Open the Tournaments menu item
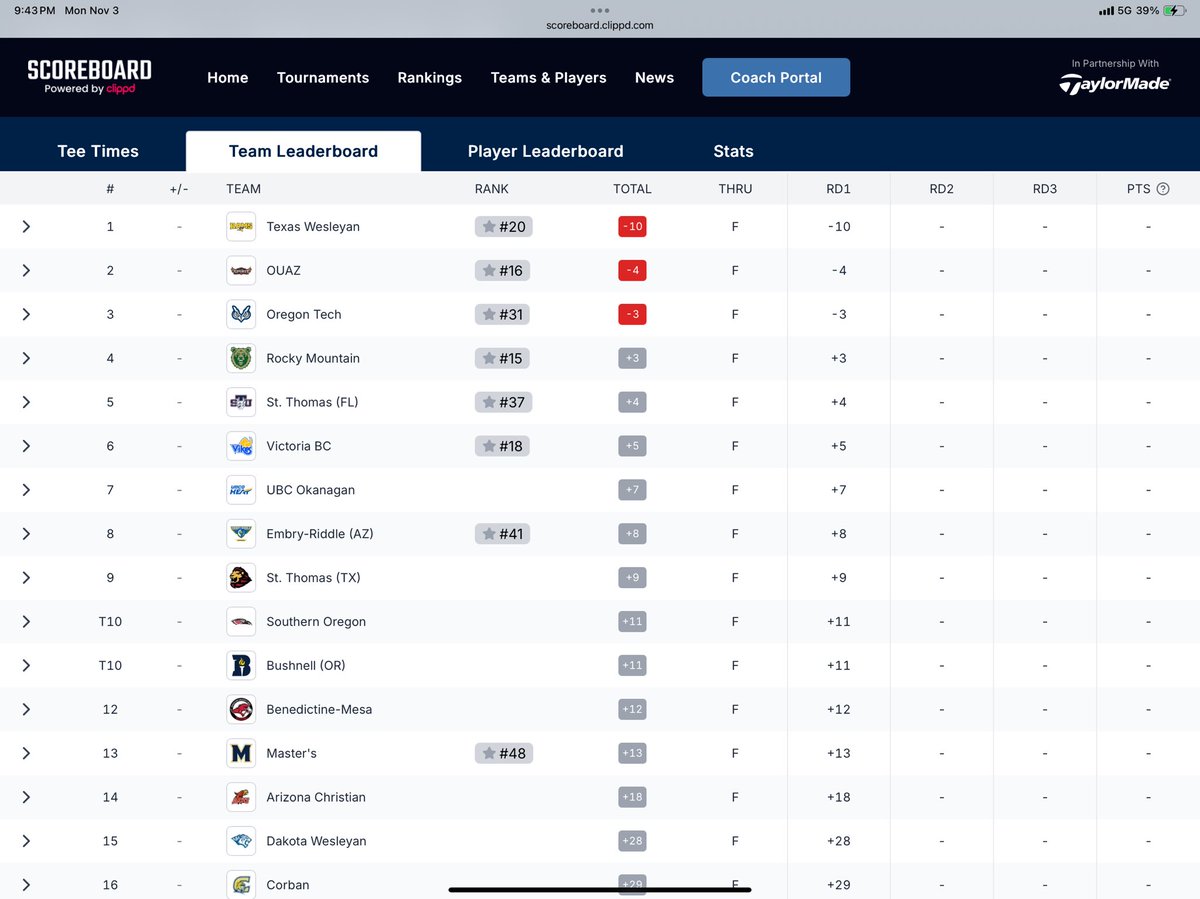Screen dimensions: 1200x899 (323, 78)
